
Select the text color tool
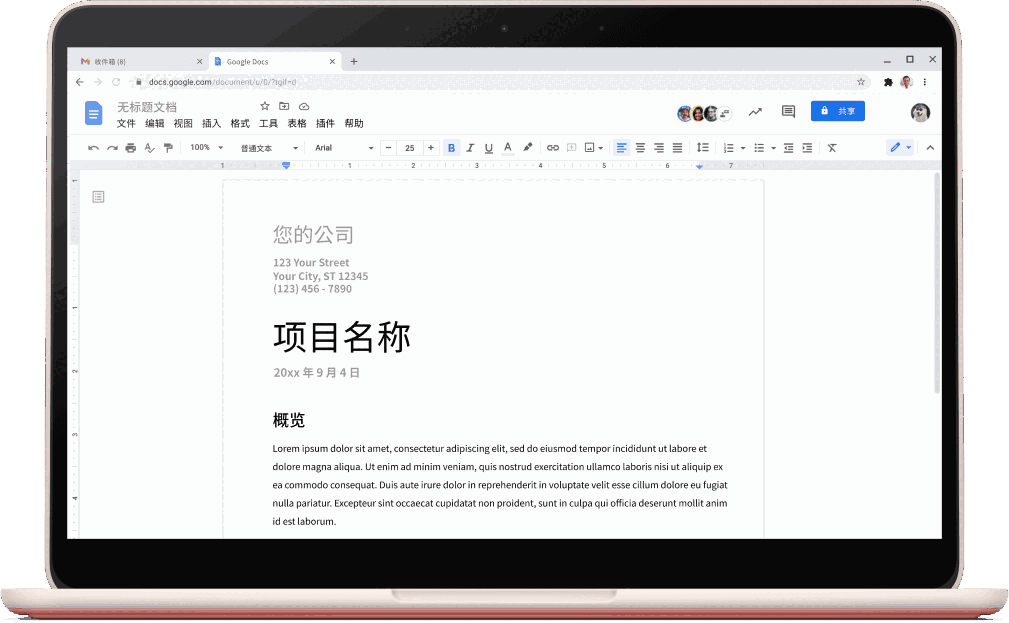[507, 147]
